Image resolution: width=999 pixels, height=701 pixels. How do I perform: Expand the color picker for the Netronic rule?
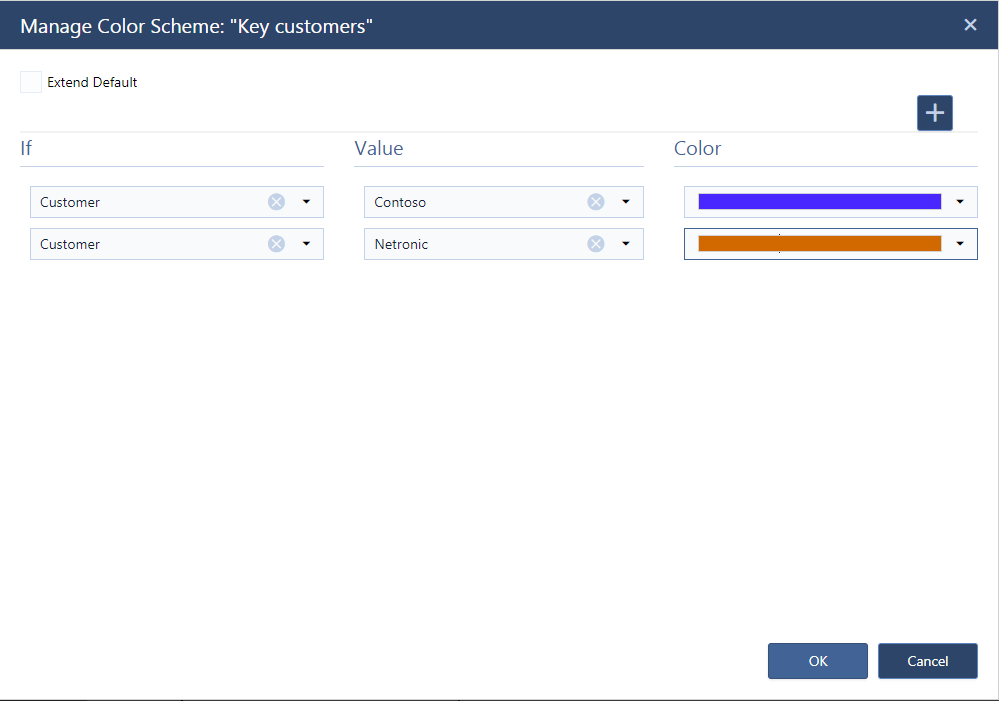[x=960, y=243]
